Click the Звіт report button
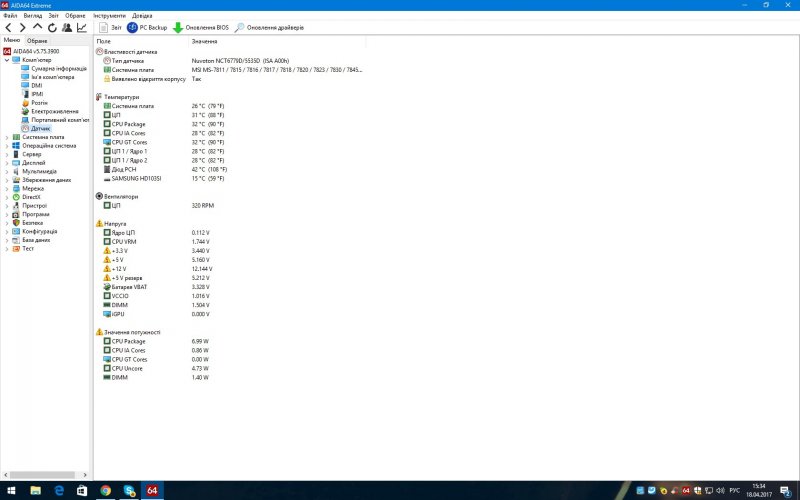 pos(109,27)
